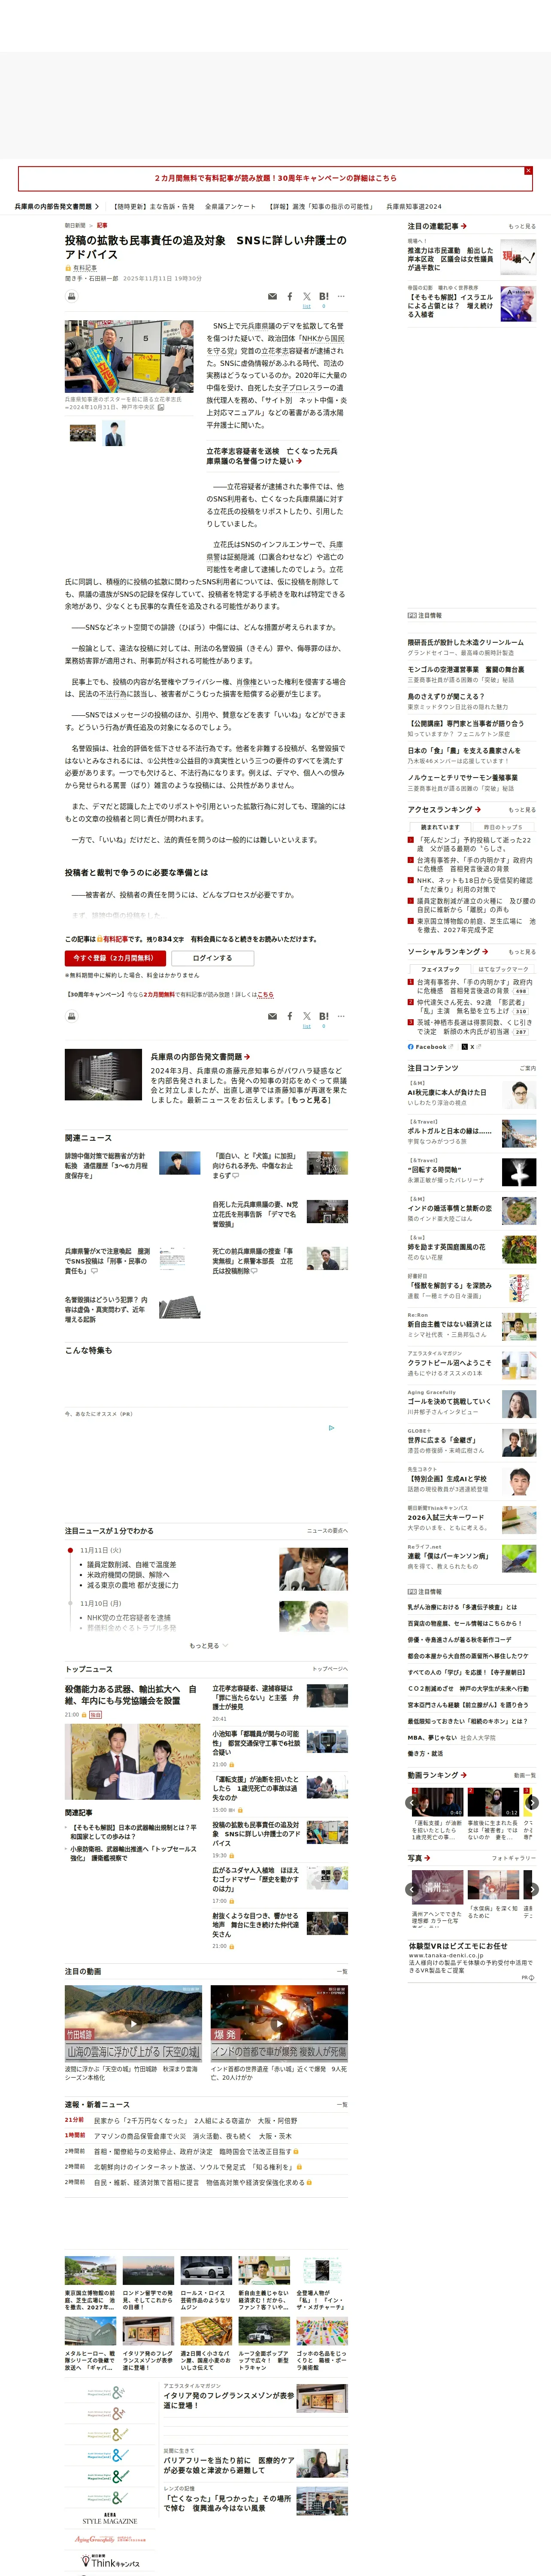Expand もっと見る under 注目ニュース list
This screenshot has height=2576, width=551.
(x=209, y=1645)
